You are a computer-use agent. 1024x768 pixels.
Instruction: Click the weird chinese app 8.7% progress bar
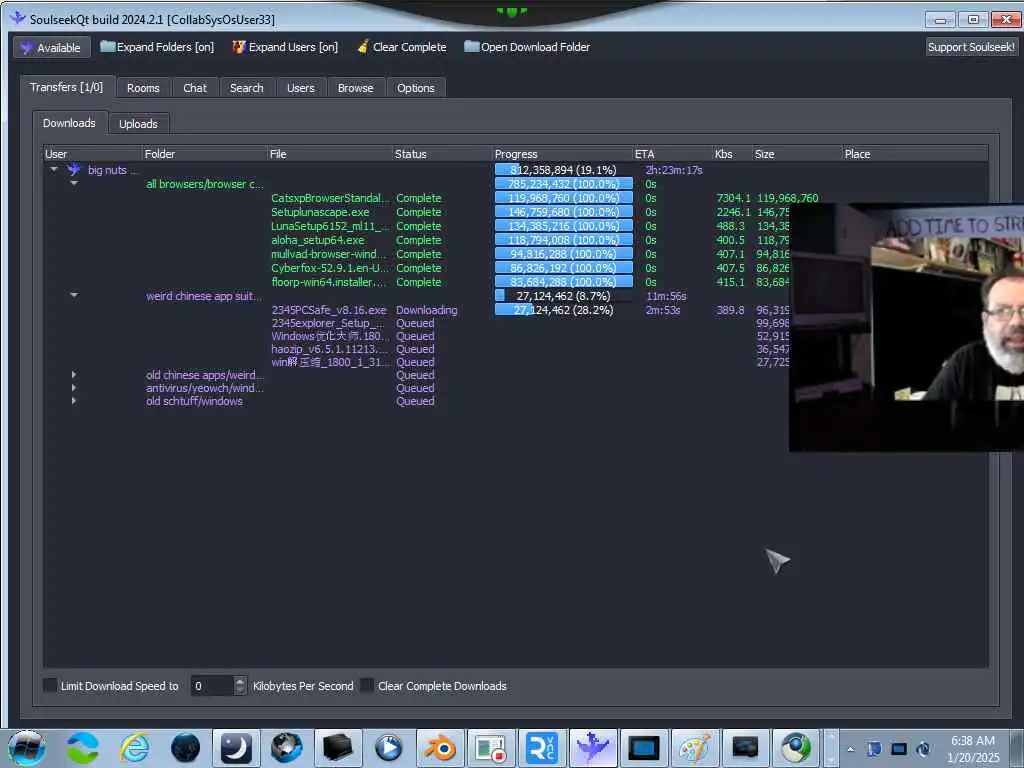coord(564,296)
